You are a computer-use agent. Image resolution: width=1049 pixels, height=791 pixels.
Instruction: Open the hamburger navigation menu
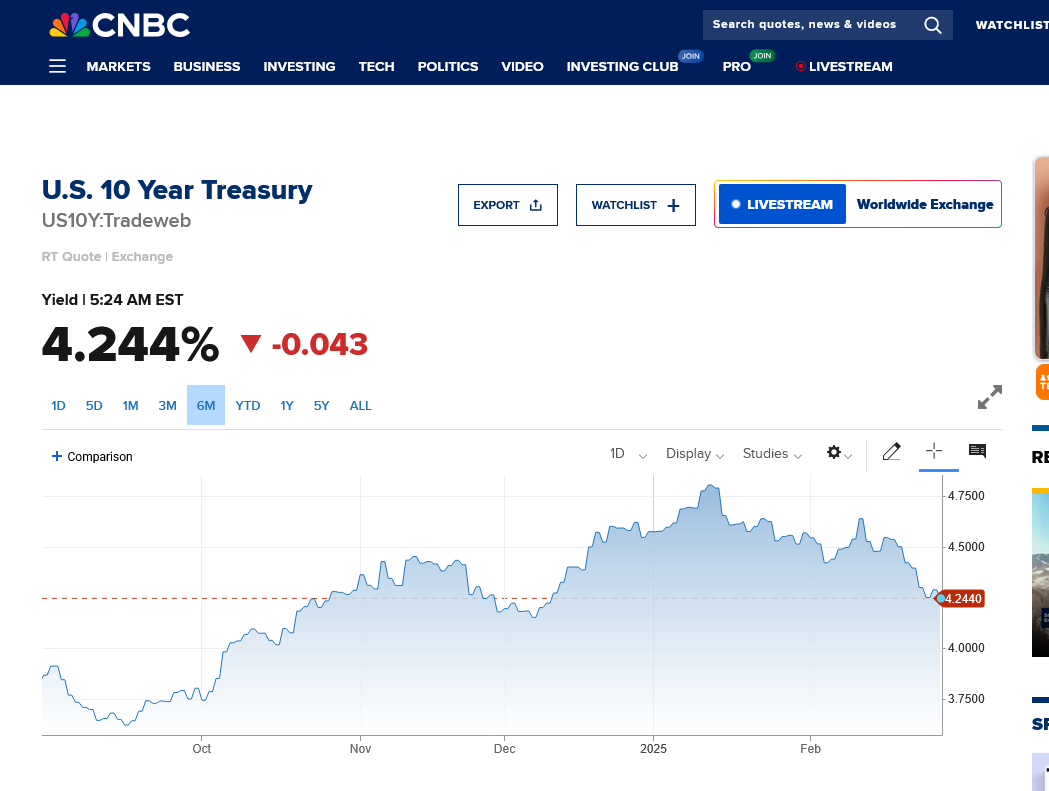pos(58,66)
